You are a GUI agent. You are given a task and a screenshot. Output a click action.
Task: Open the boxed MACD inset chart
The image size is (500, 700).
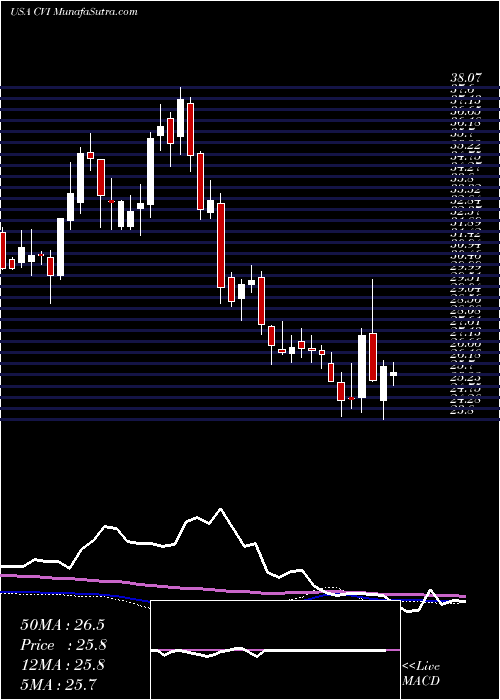coord(275,650)
